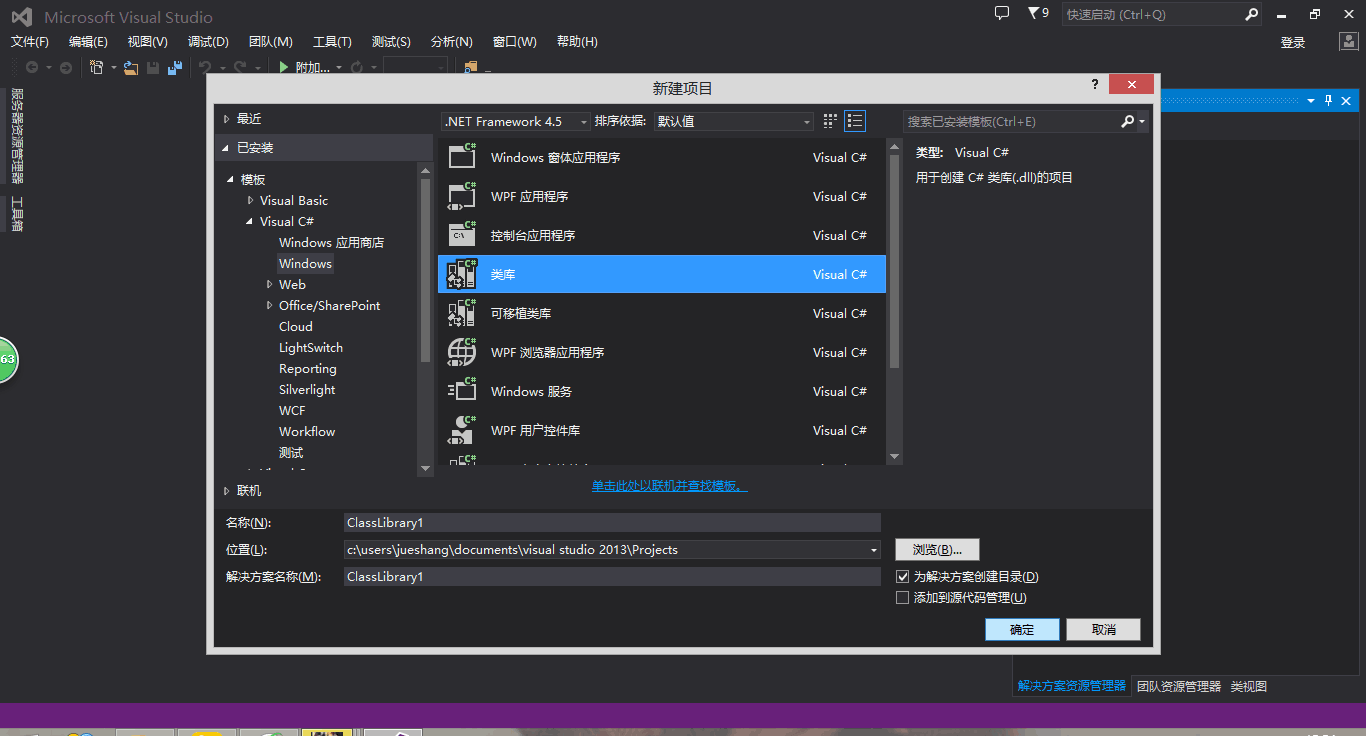Open the 排序依据 默认值 dropdown
The width and height of the screenshot is (1366, 736).
coord(733,121)
